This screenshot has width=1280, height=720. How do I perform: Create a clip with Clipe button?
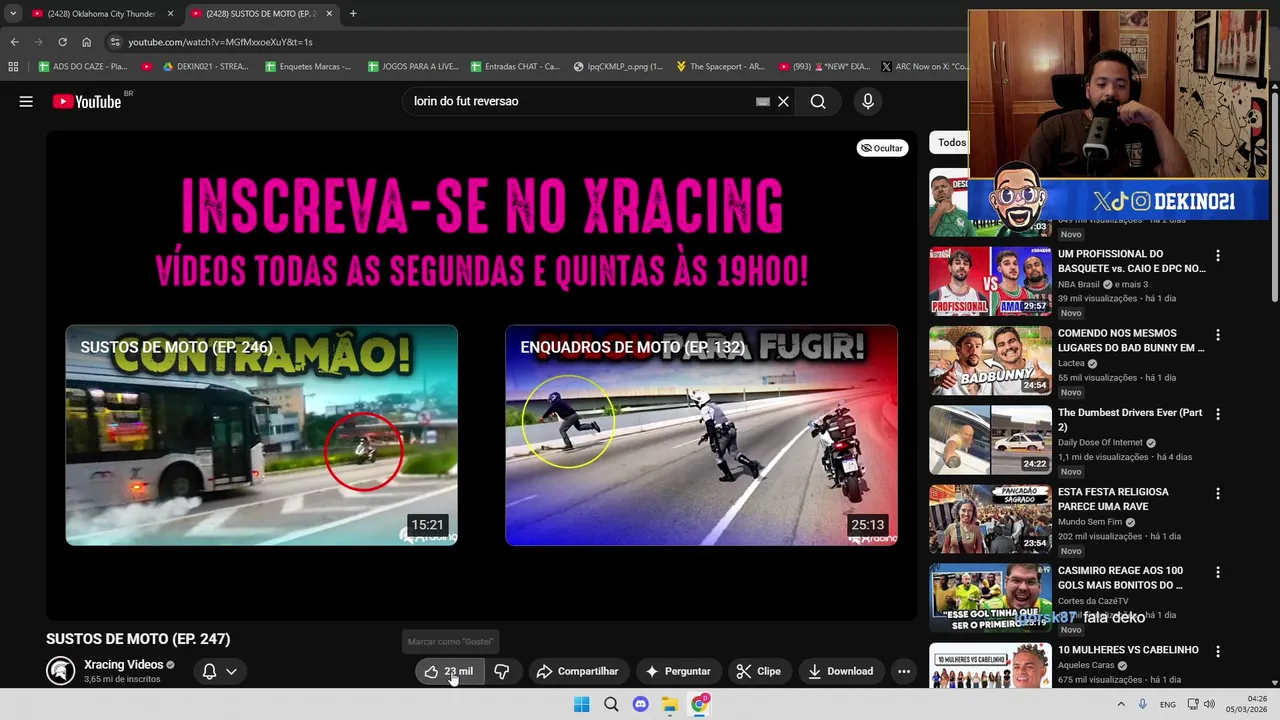tap(759, 671)
